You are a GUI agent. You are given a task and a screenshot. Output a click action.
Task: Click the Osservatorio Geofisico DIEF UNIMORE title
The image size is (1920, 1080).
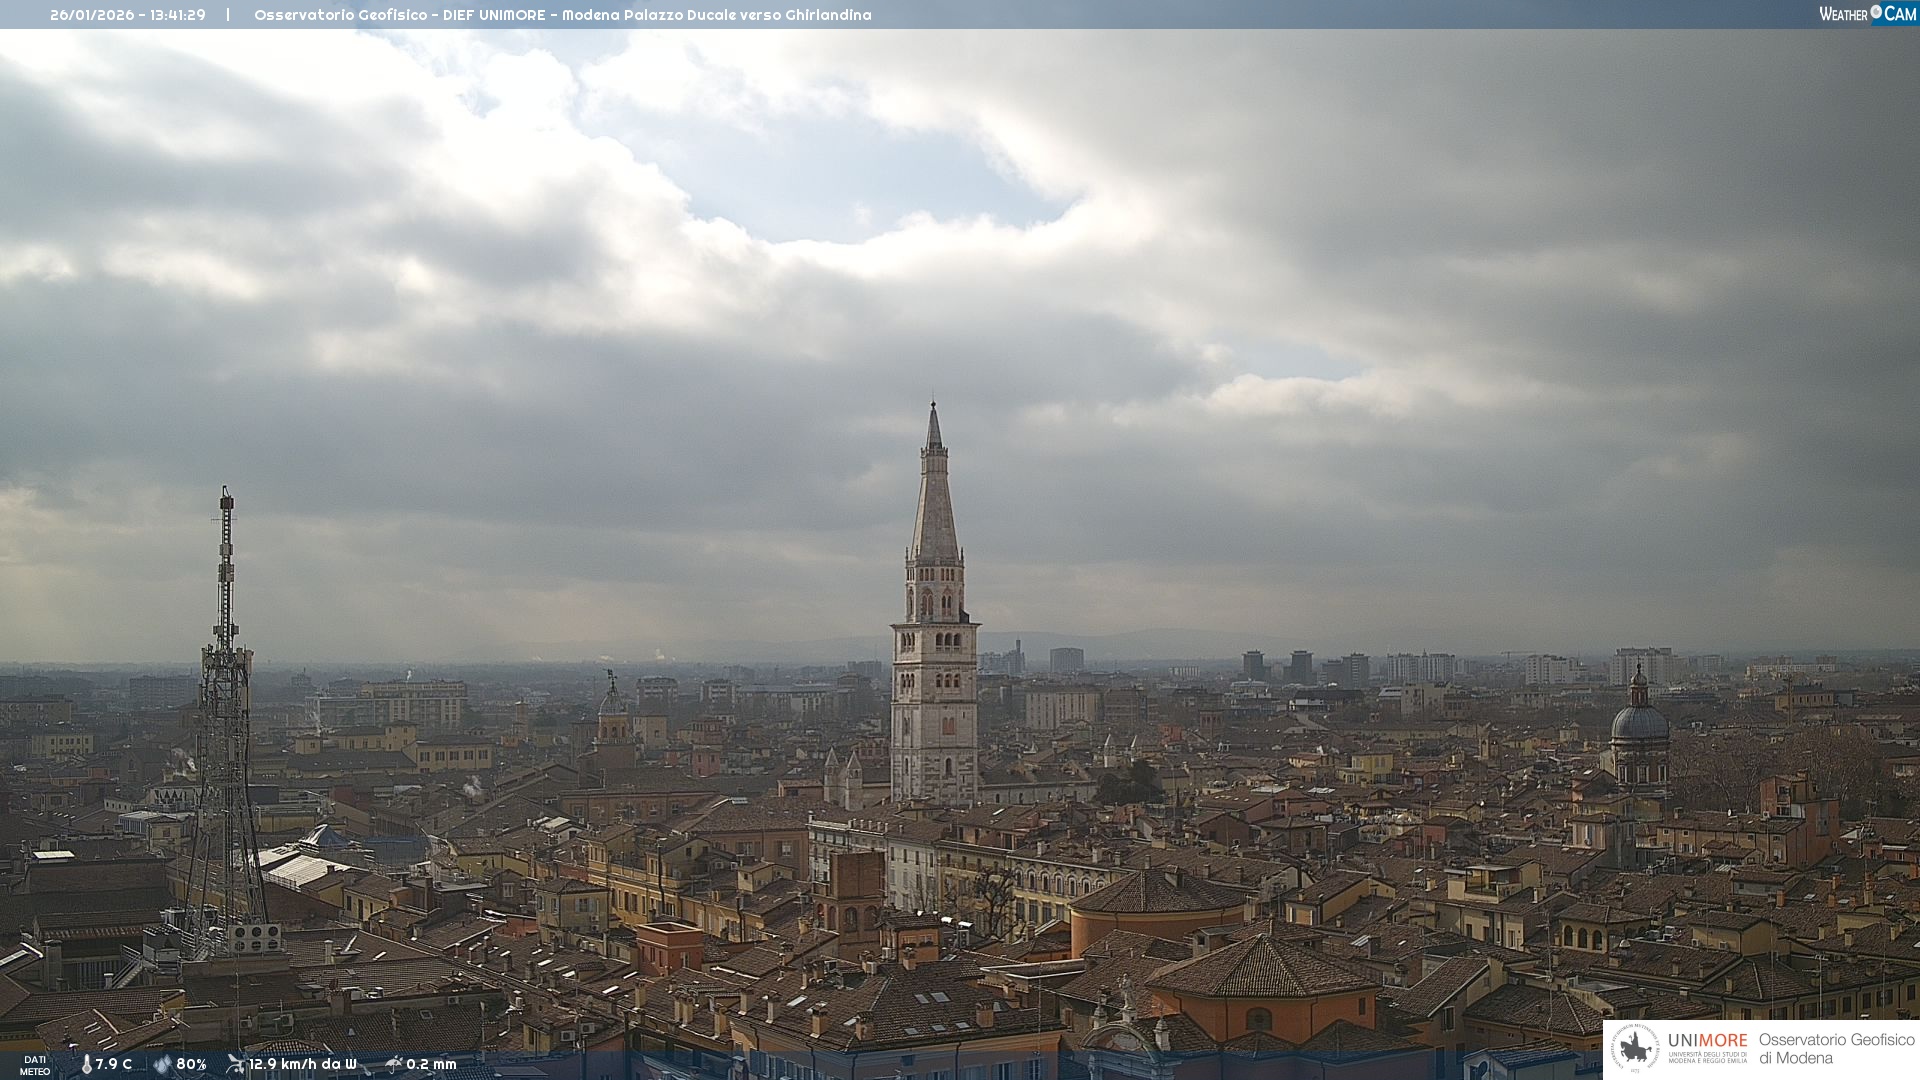[x=562, y=15]
